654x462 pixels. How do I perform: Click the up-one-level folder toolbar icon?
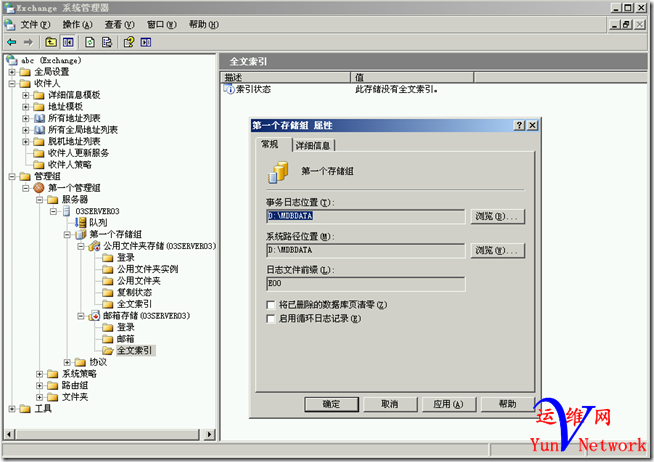click(51, 42)
